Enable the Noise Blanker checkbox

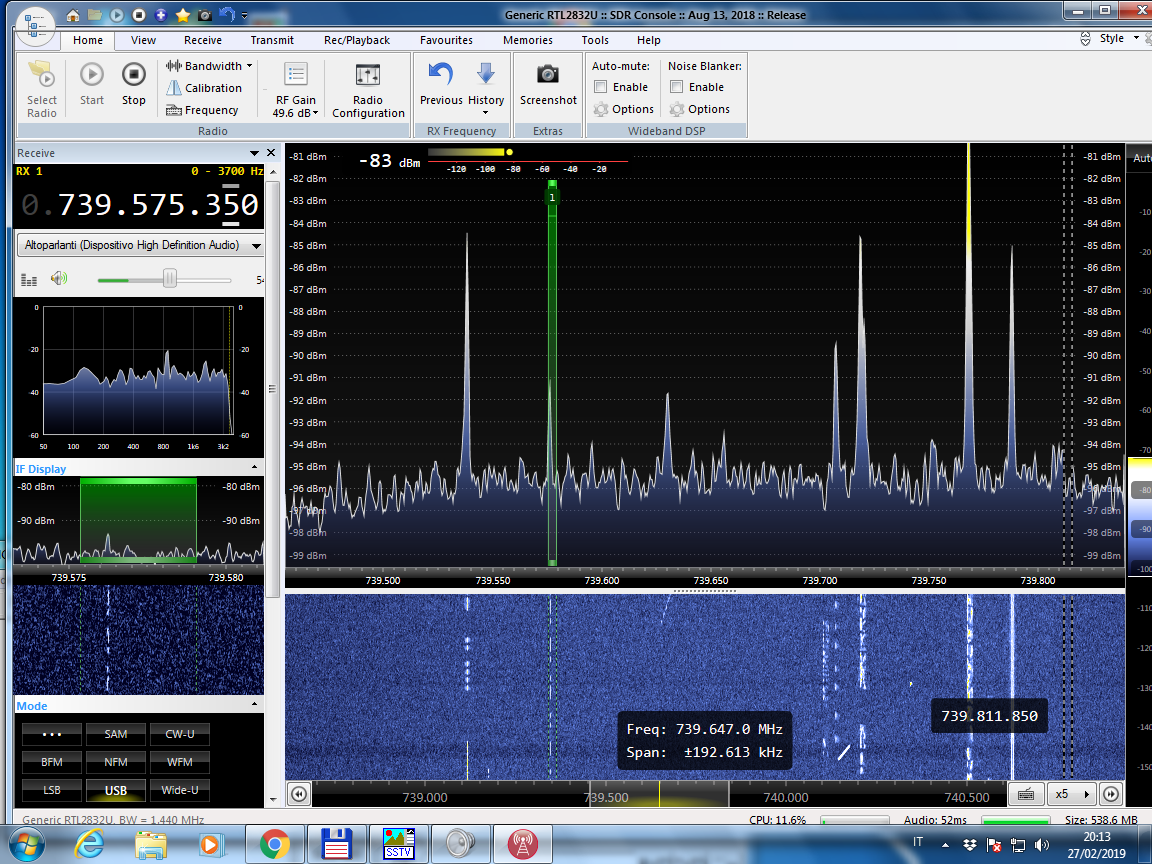[677, 87]
